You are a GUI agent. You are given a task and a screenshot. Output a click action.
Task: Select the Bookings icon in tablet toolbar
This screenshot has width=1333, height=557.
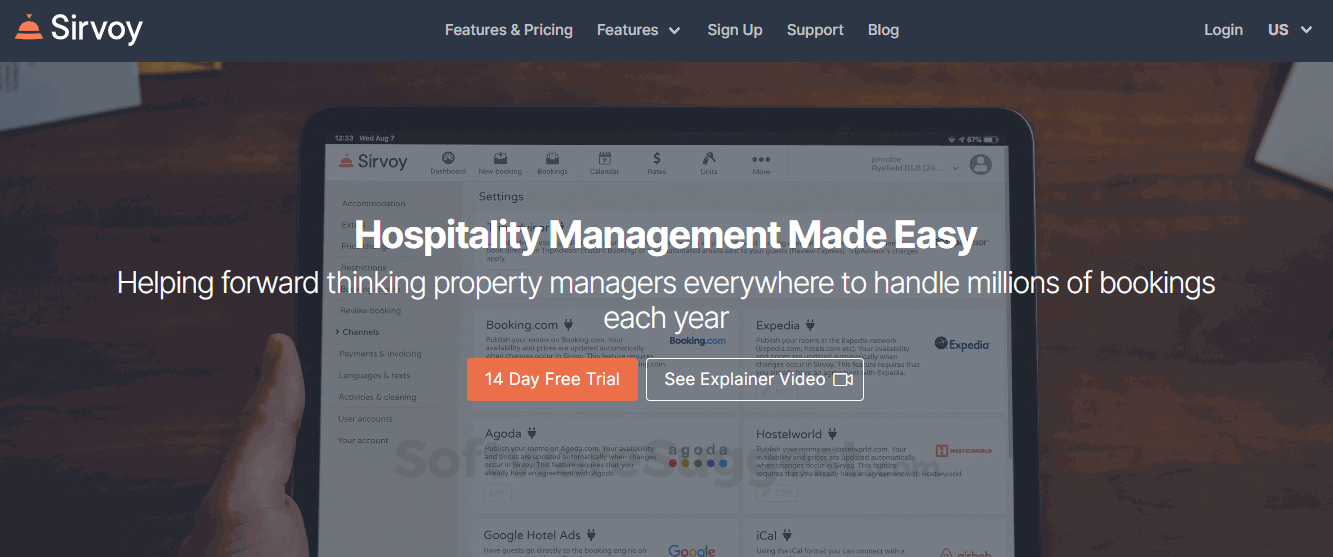(x=552, y=158)
